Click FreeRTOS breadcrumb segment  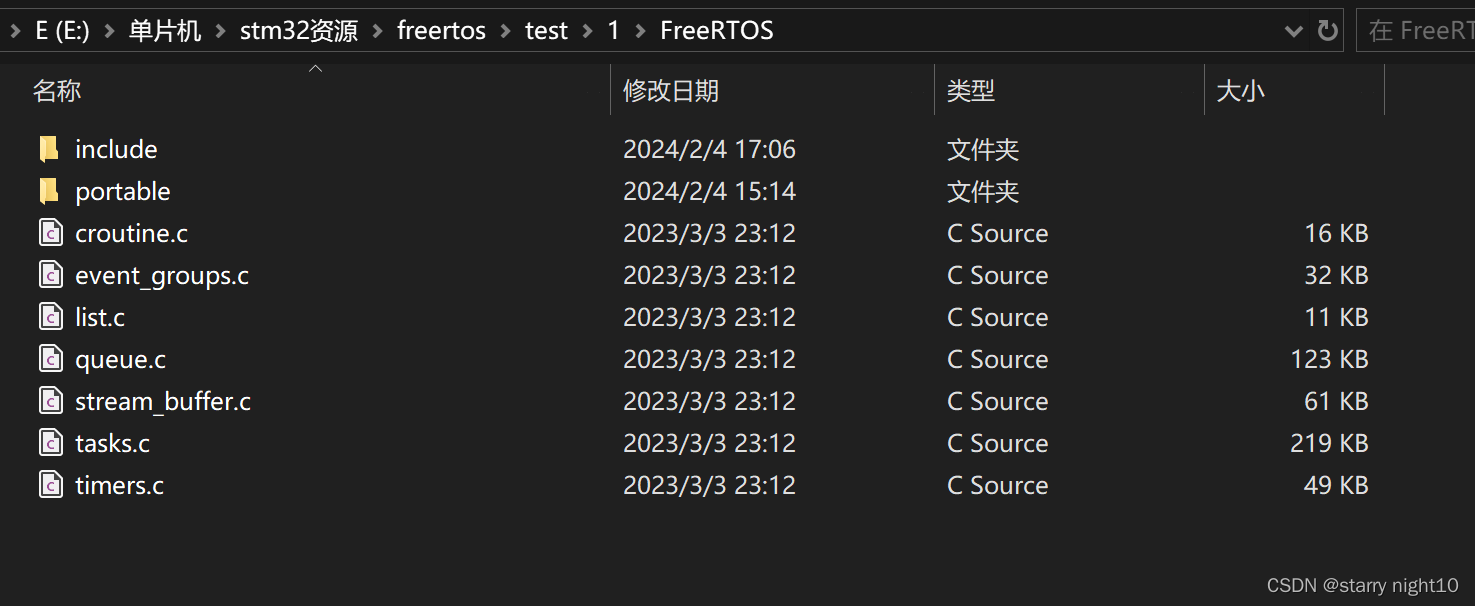point(717,31)
